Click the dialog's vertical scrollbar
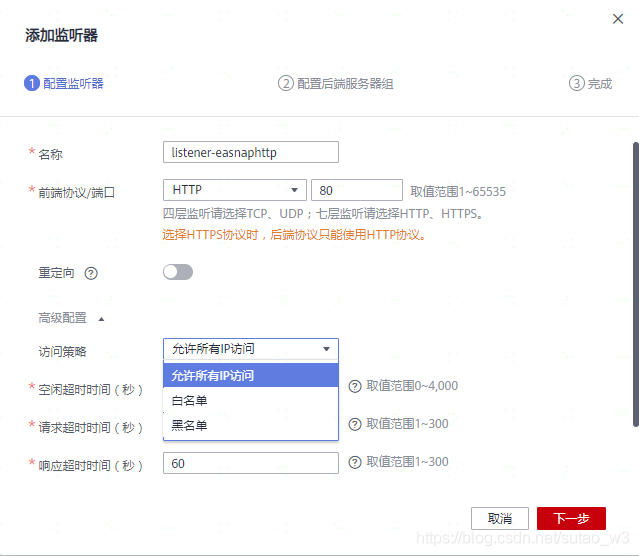Image resolution: width=639 pixels, height=556 pixels. pyautogui.click(x=635, y=284)
